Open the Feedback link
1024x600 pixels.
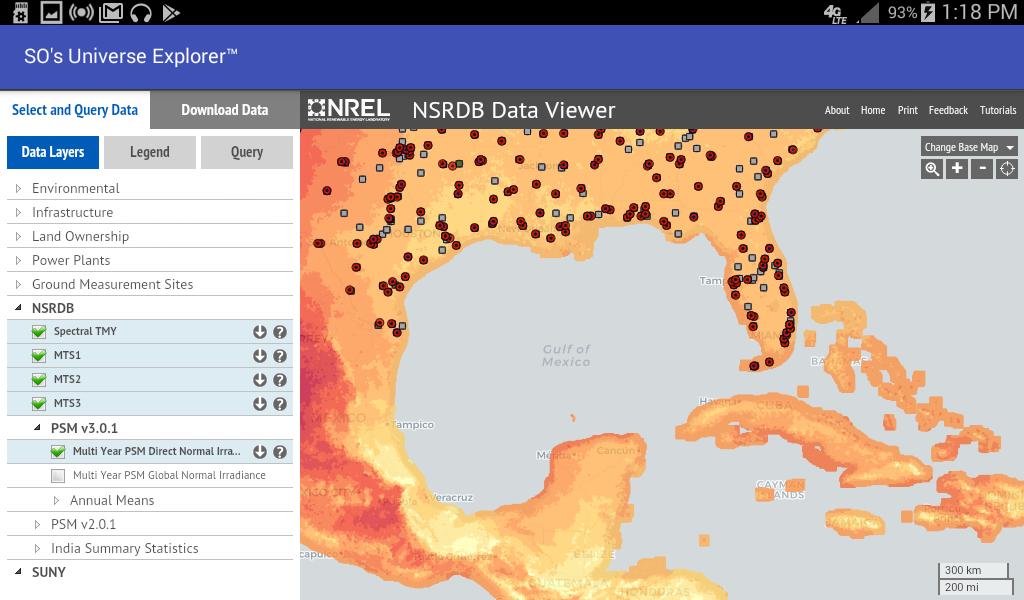coord(948,110)
